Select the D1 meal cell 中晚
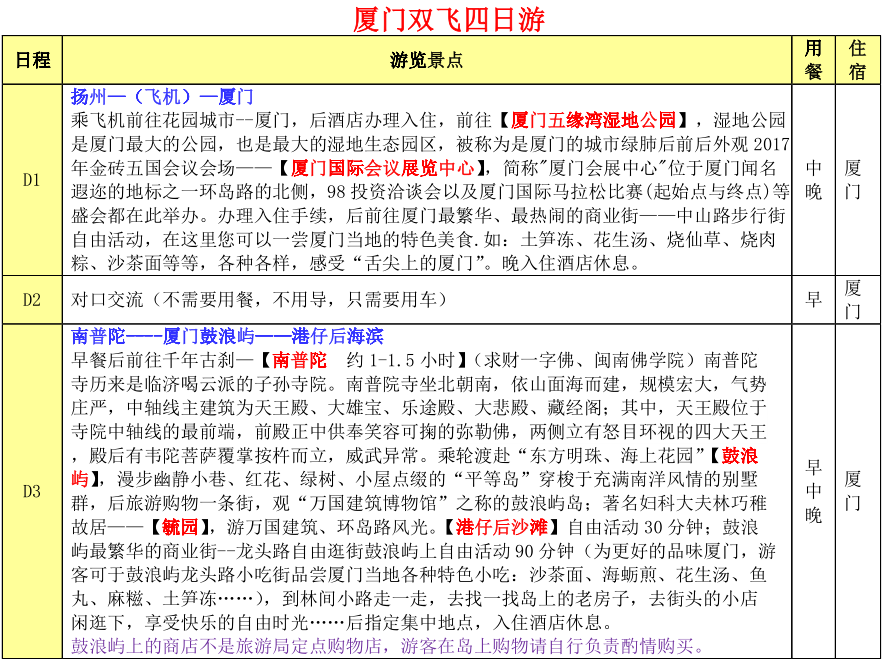The image size is (883, 659). [x=813, y=180]
